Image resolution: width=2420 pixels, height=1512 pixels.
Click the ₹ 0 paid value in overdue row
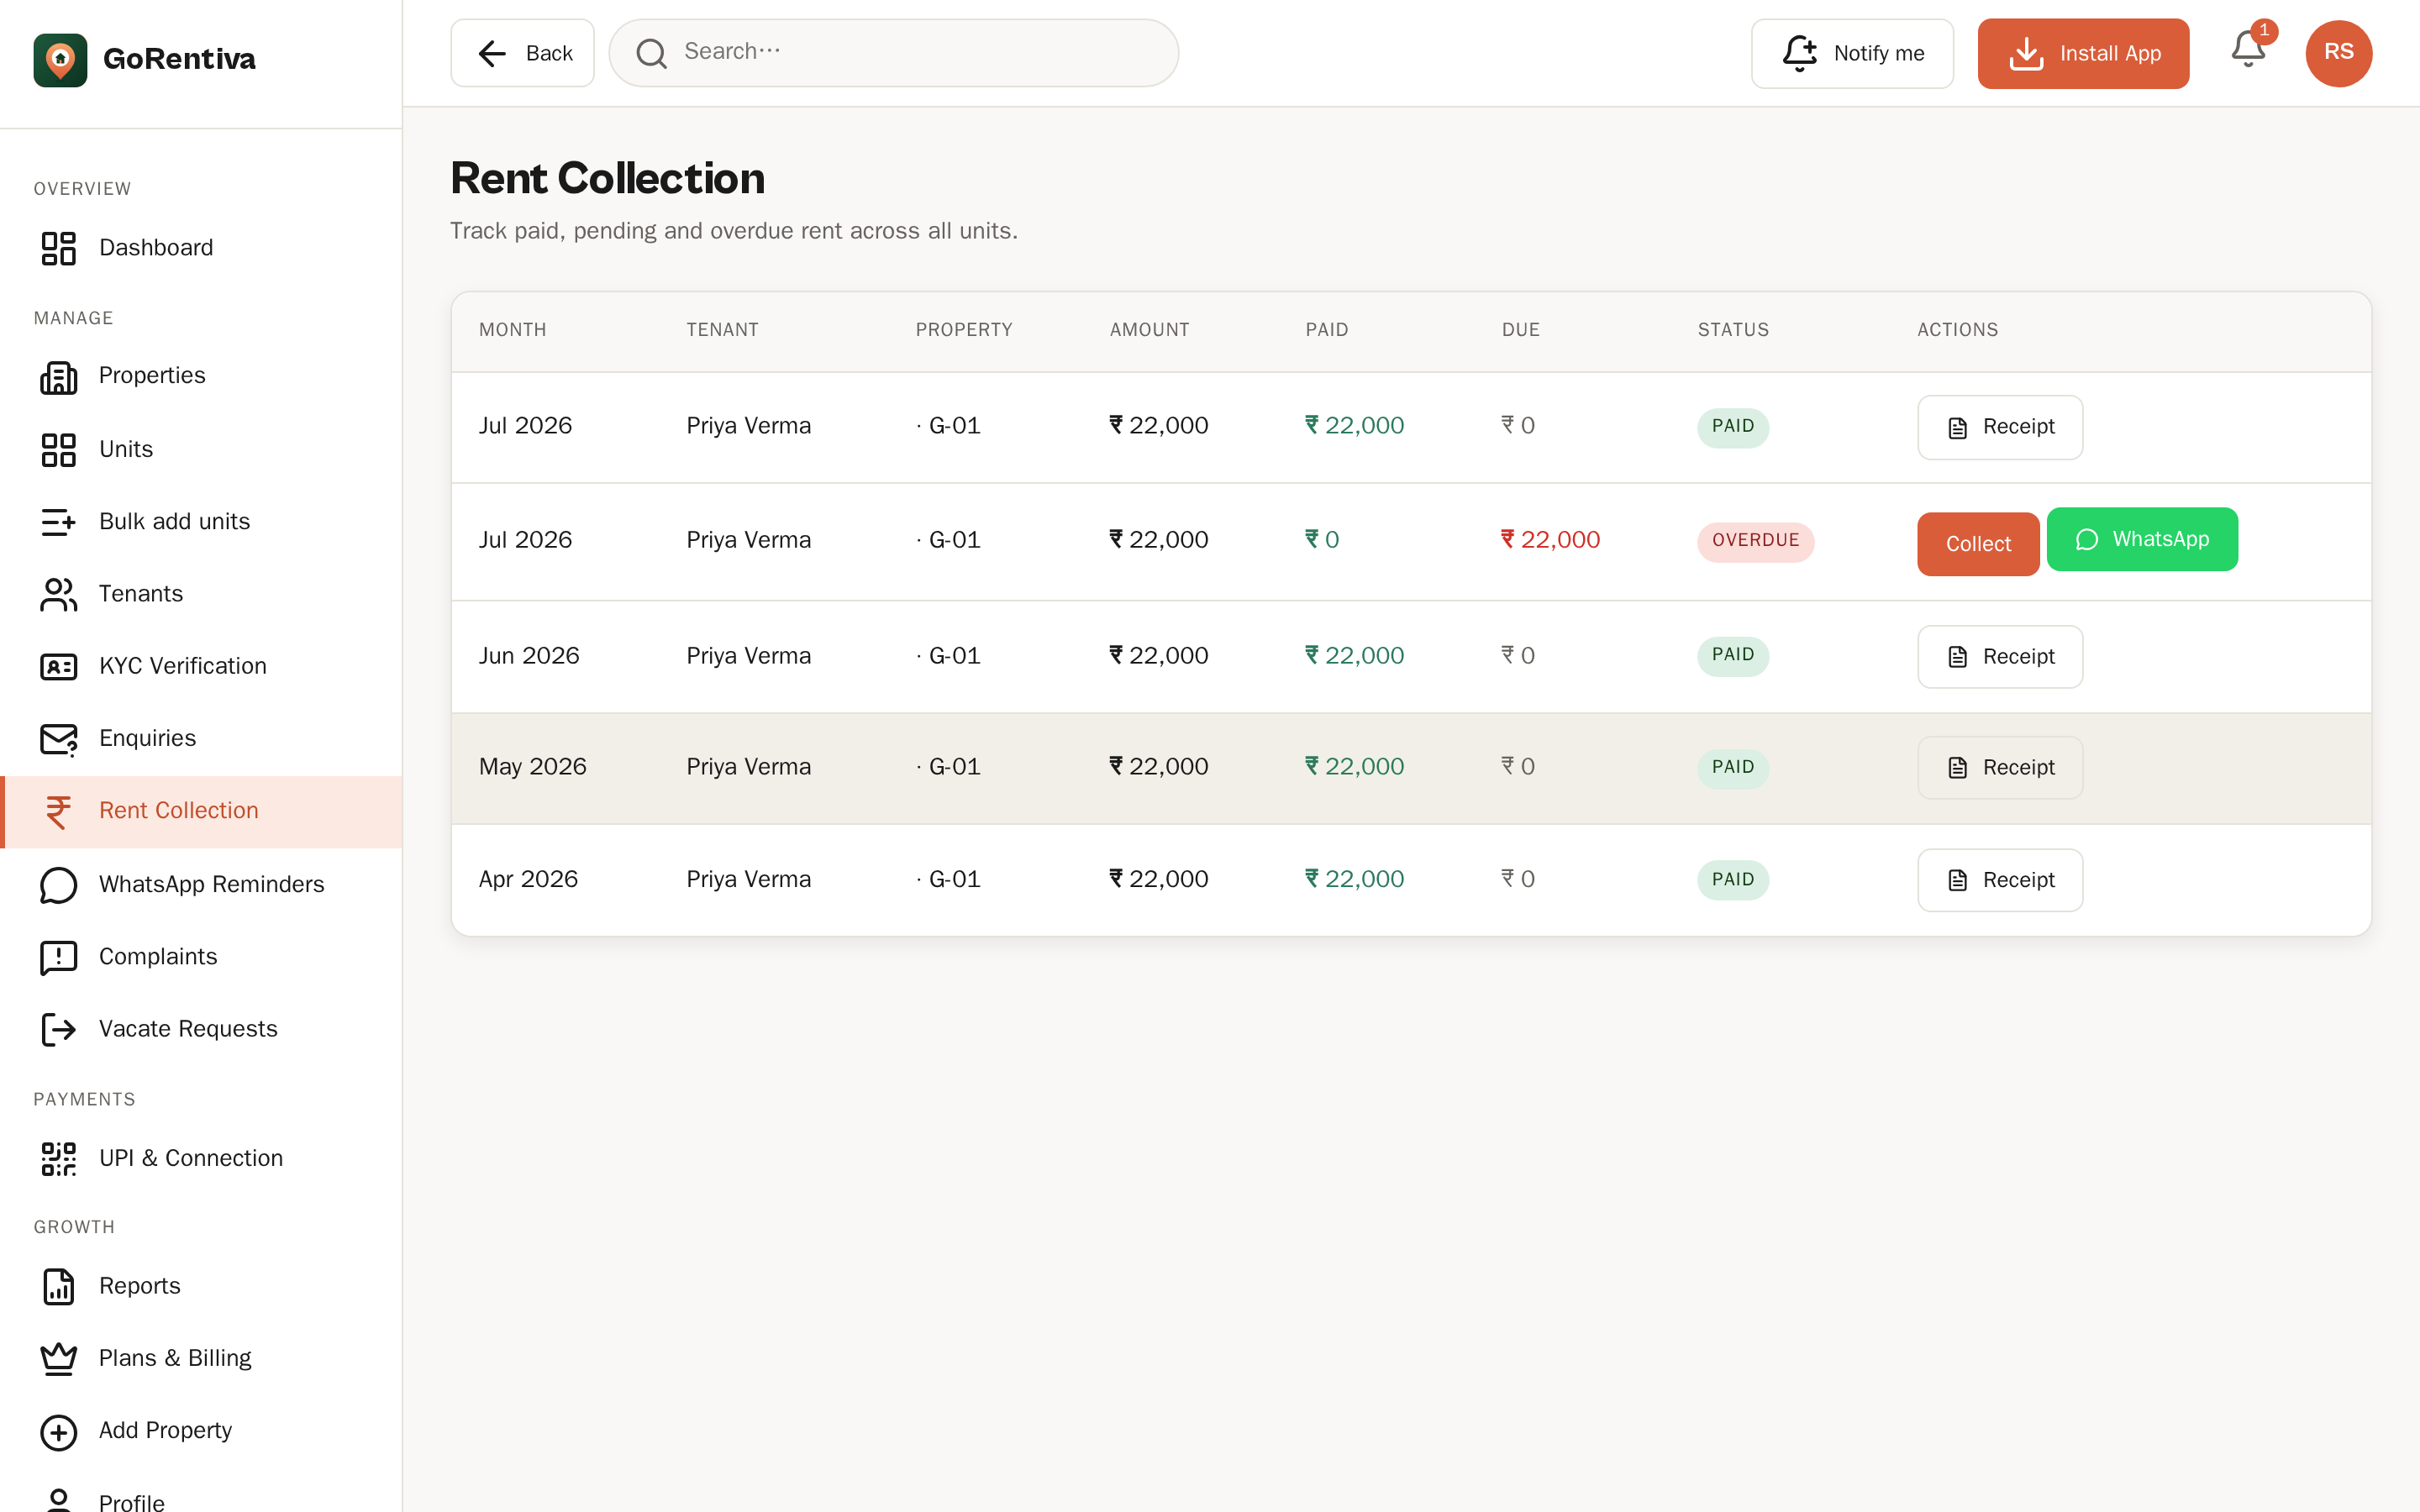[1321, 540]
